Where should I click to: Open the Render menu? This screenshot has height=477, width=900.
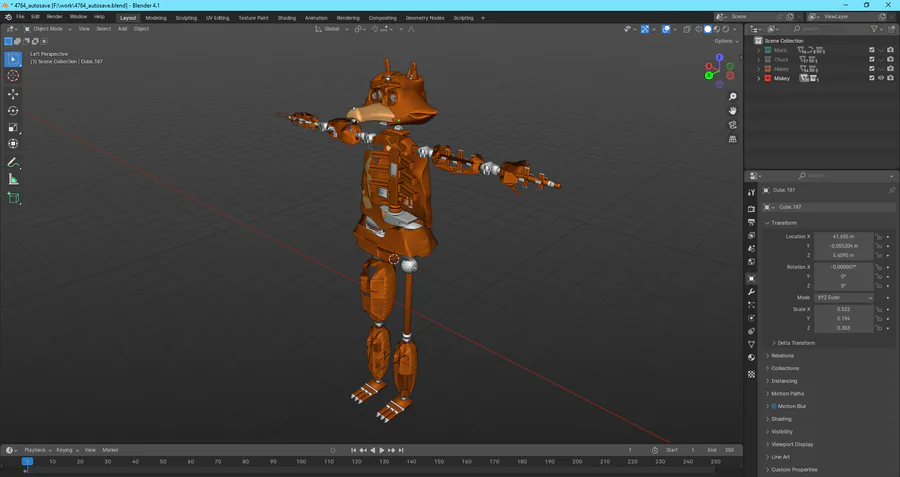click(x=55, y=17)
